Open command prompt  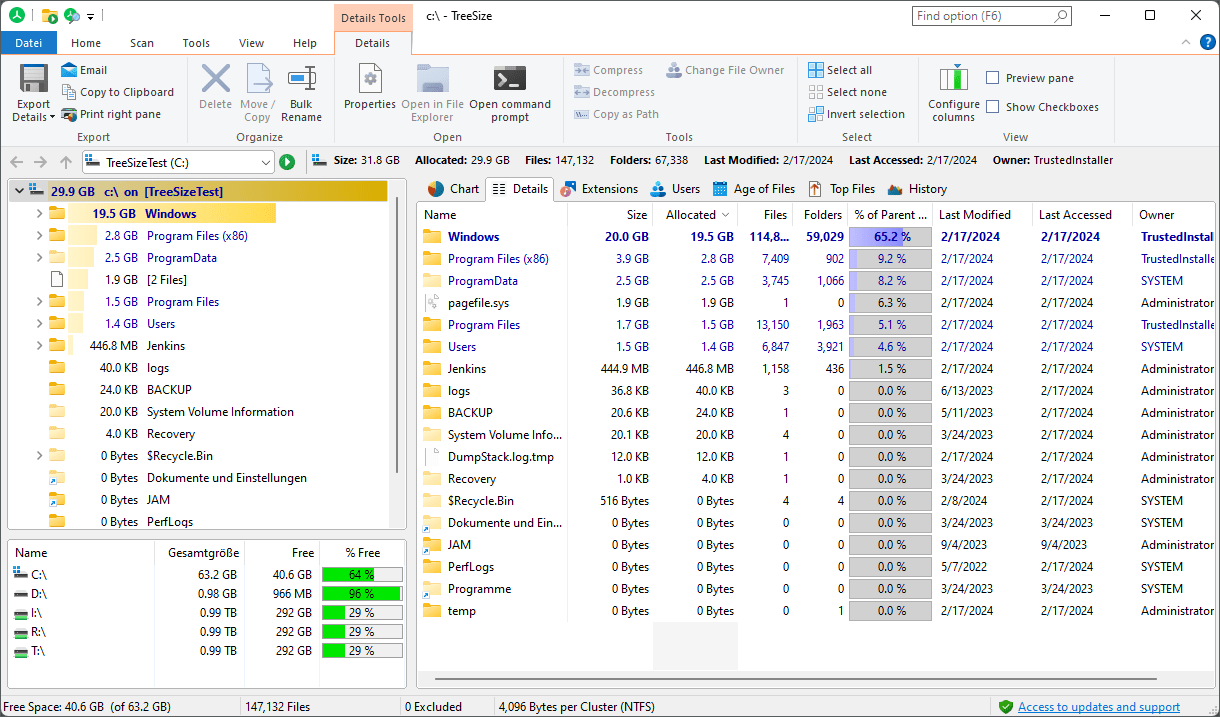pyautogui.click(x=510, y=93)
